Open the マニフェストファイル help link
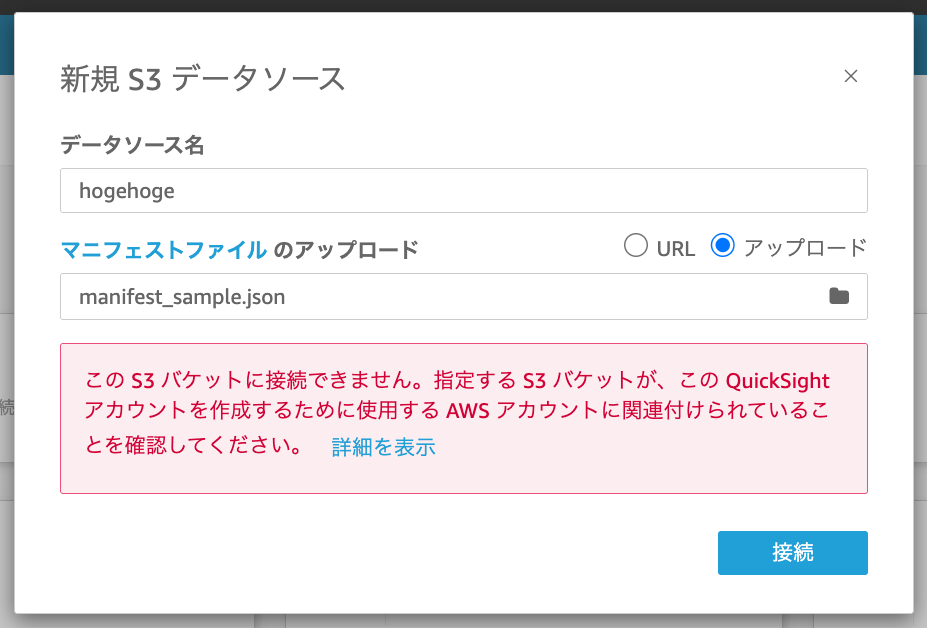 tap(164, 250)
